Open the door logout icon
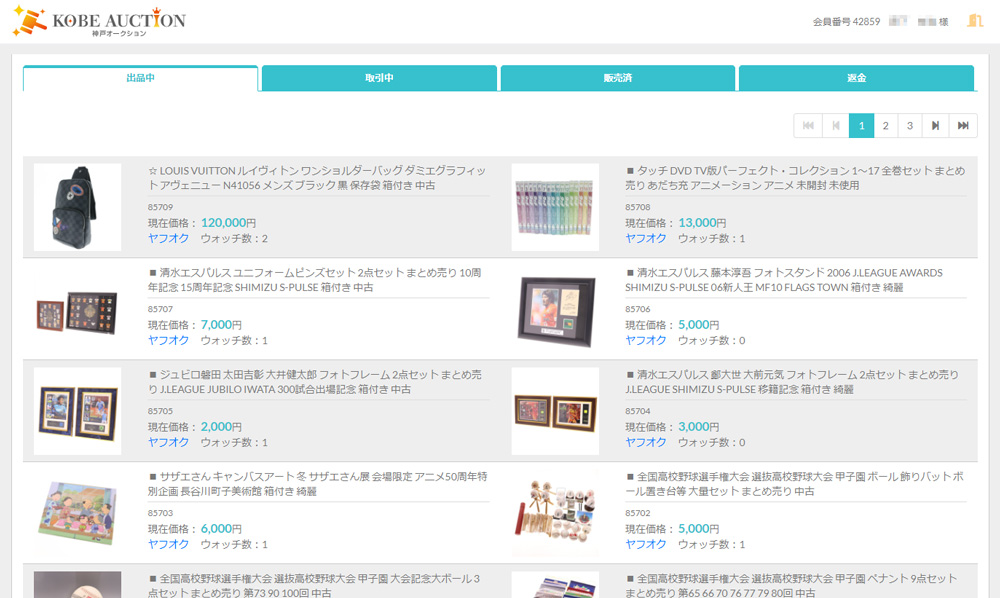Image resolution: width=1000 pixels, height=598 pixels. (974, 21)
